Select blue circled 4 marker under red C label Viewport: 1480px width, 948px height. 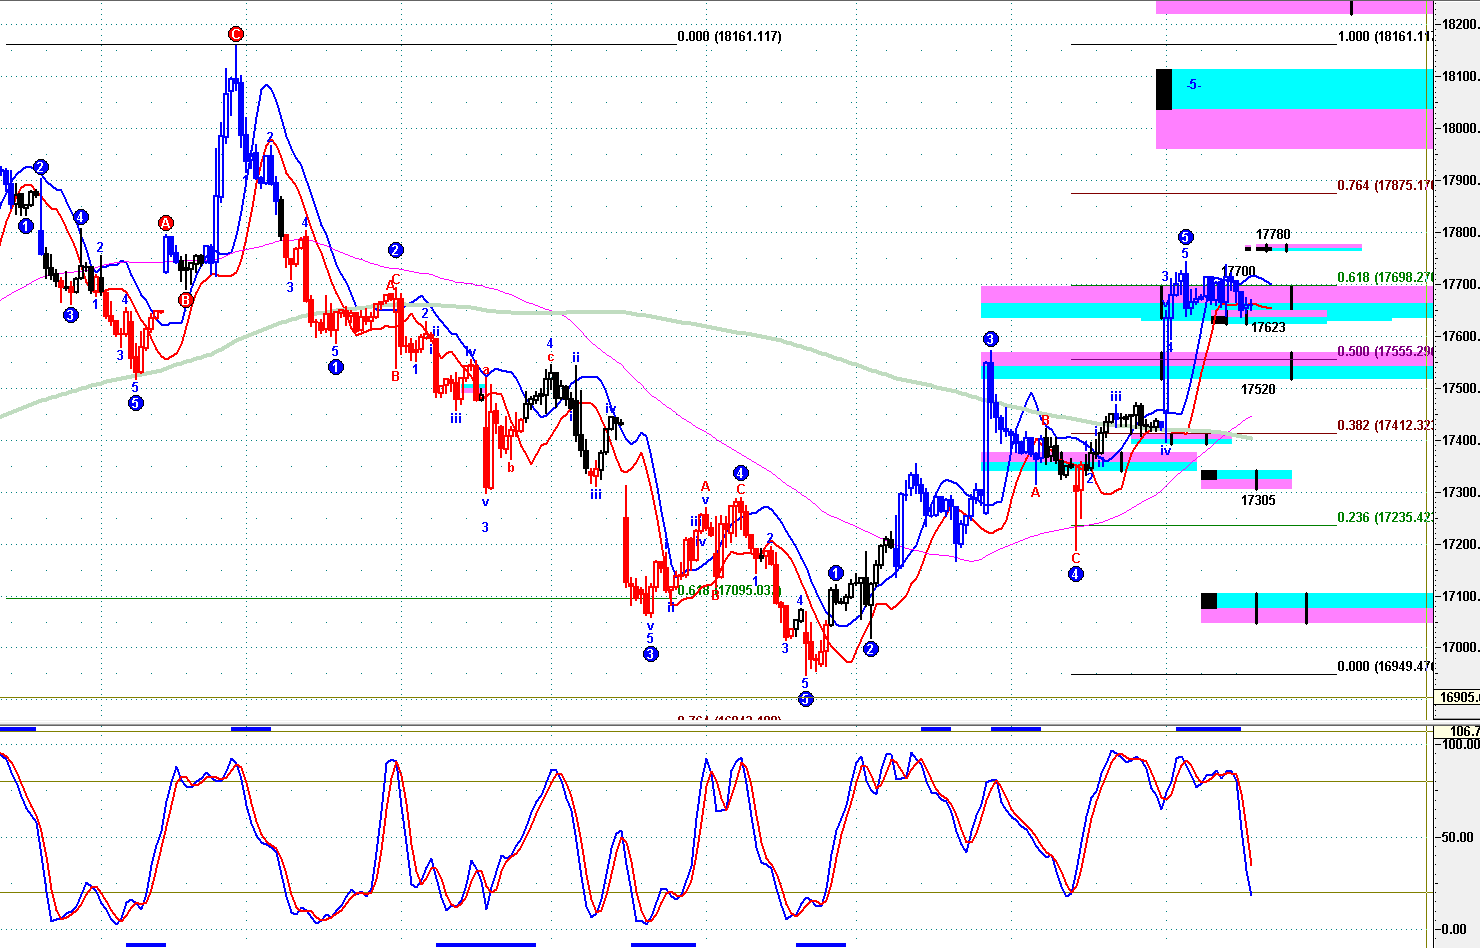1075,574
